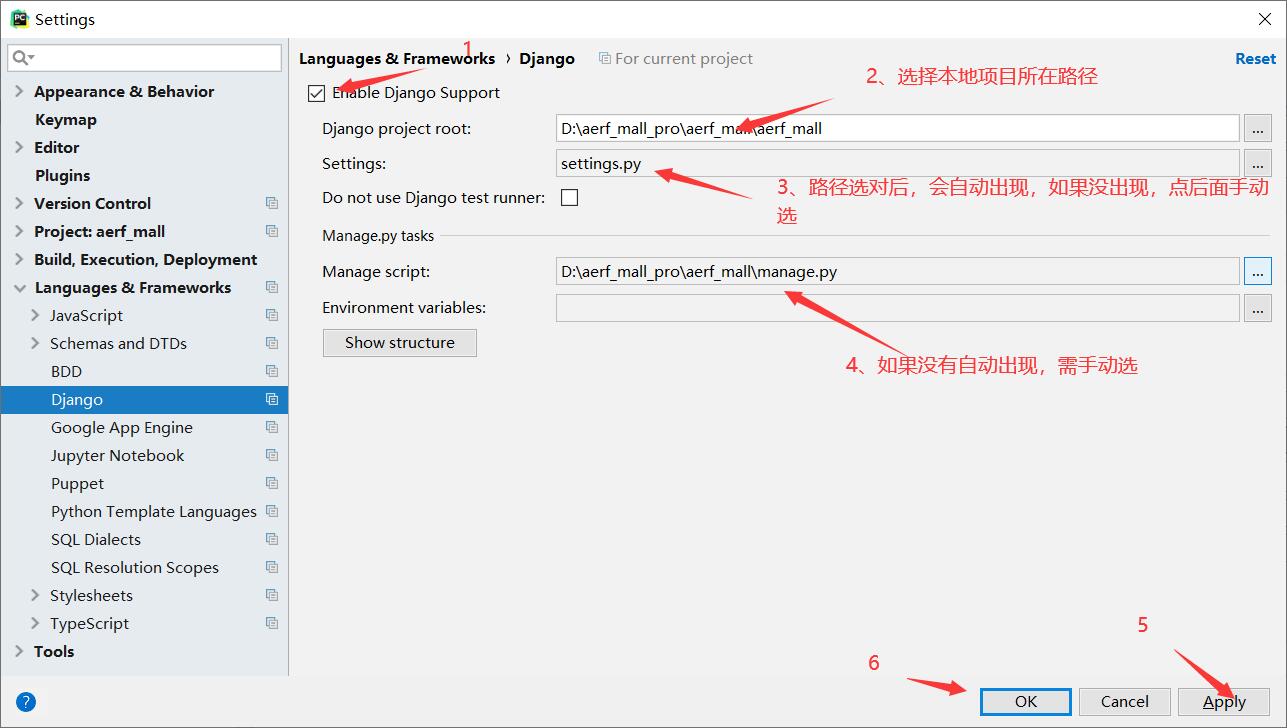This screenshot has height=728, width=1287.
Task: Expand the Editor section
Action: [19, 147]
